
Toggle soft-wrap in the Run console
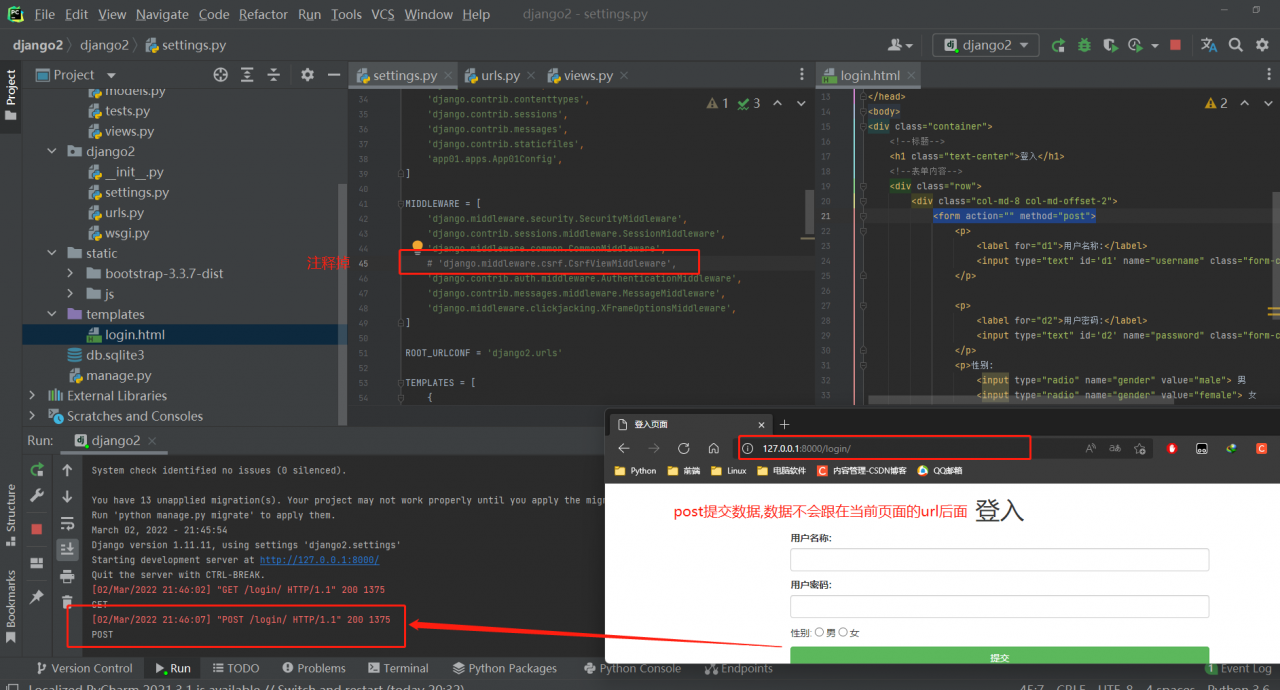coord(67,522)
